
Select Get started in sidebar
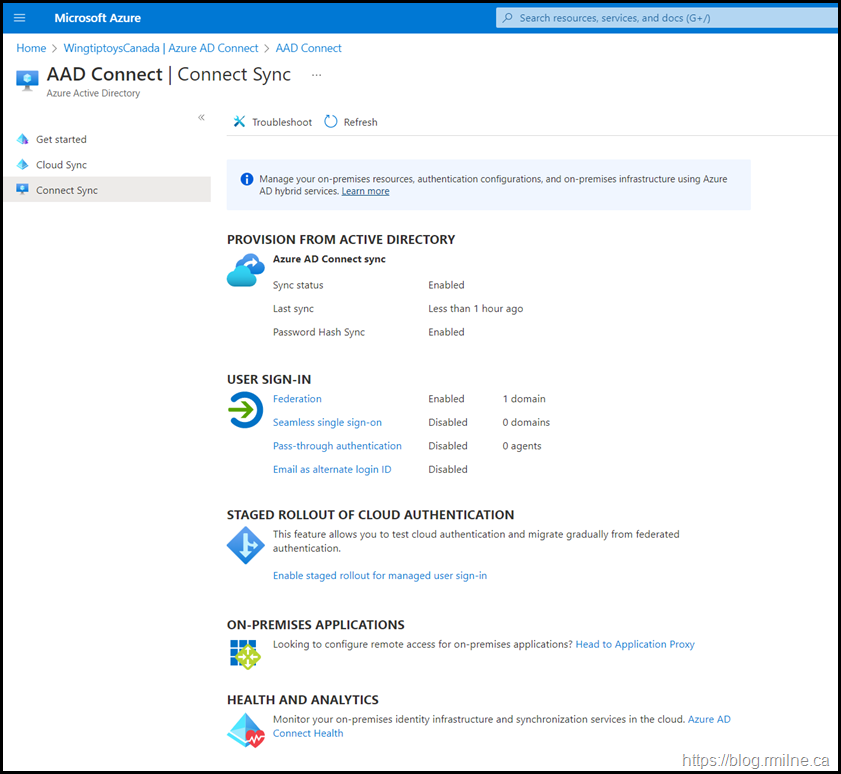[61, 139]
